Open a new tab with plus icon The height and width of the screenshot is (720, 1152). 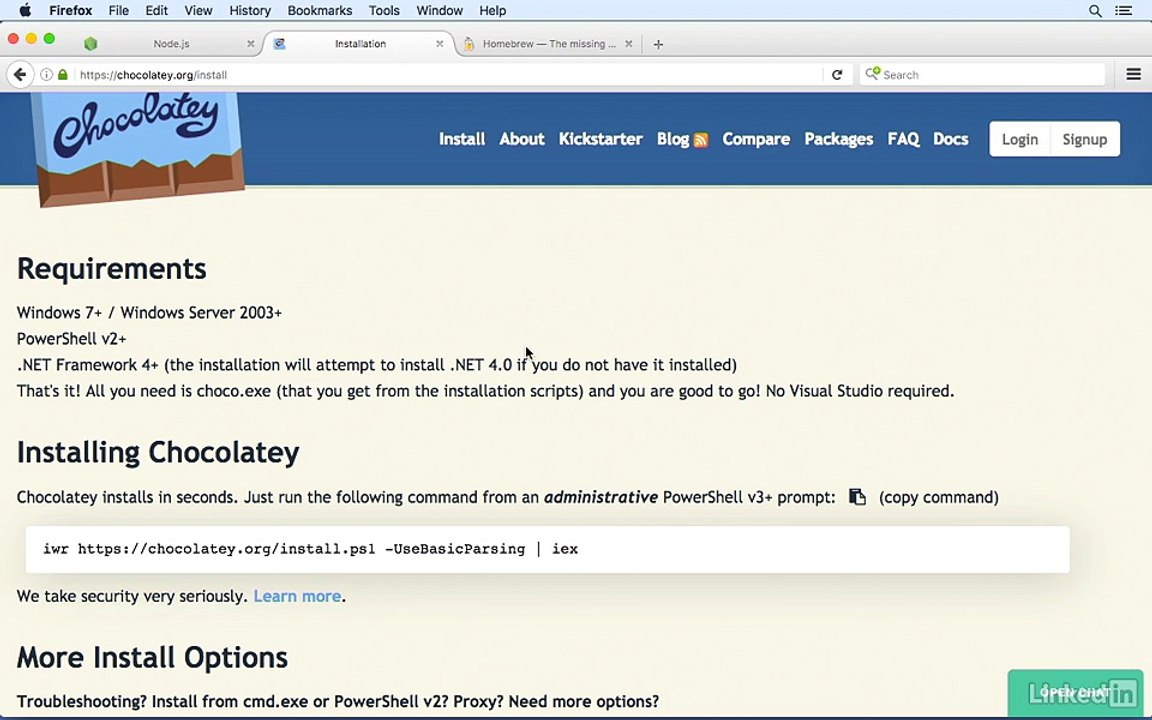click(658, 44)
